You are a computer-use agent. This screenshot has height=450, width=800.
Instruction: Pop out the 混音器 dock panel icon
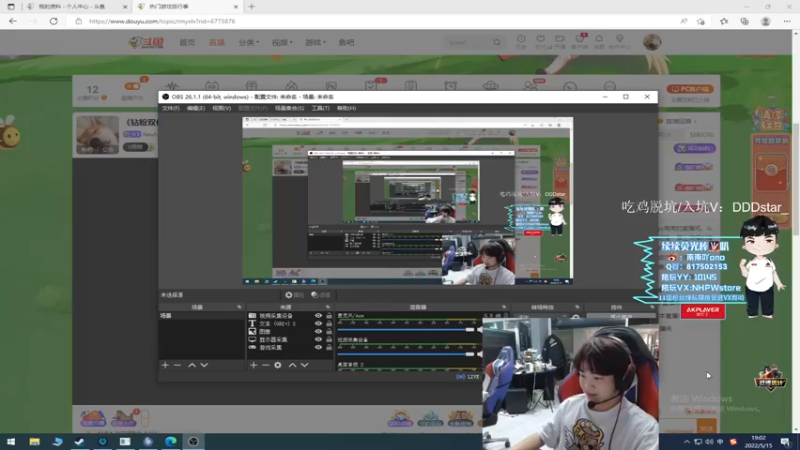click(504, 307)
